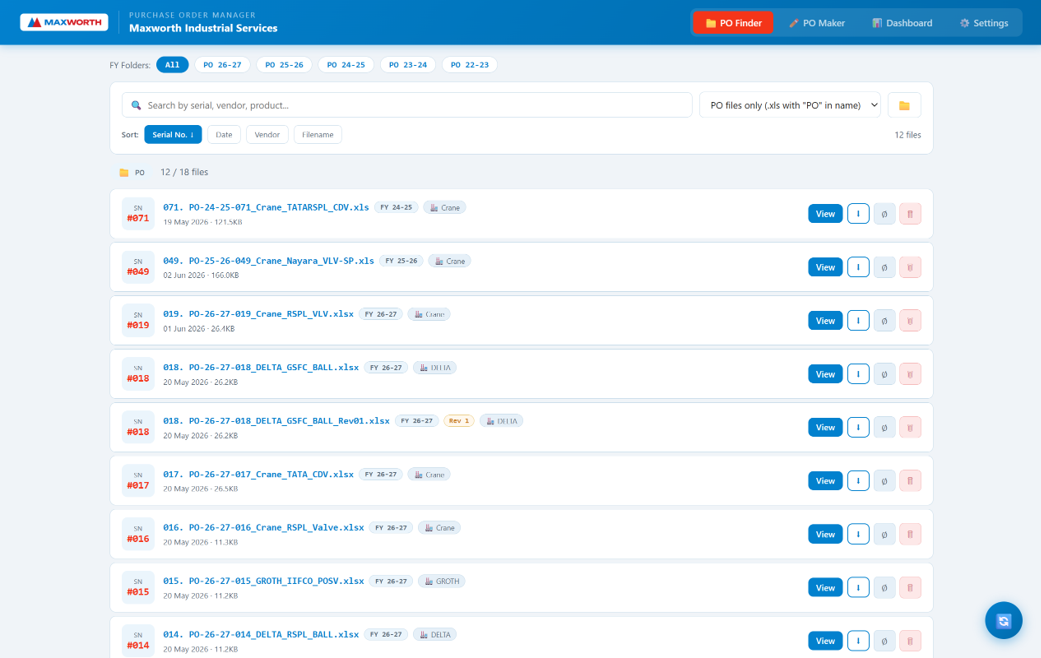Open the Settings tab
This screenshot has width=1041, height=658.
(983, 23)
